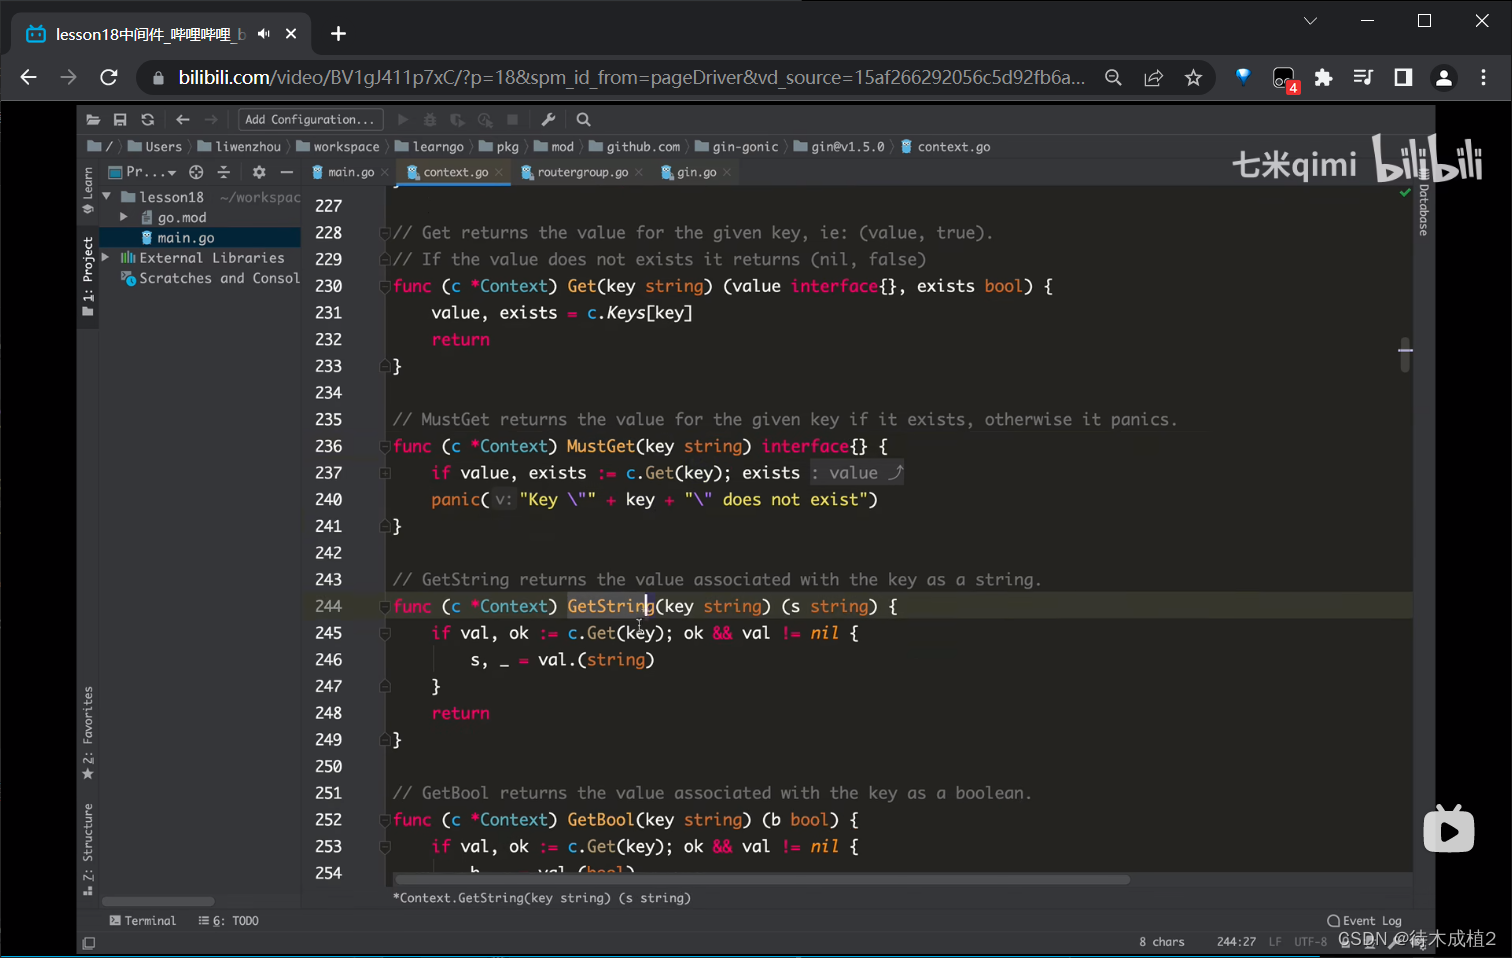Click the Save All disk icon
1512x958 pixels.
point(120,120)
